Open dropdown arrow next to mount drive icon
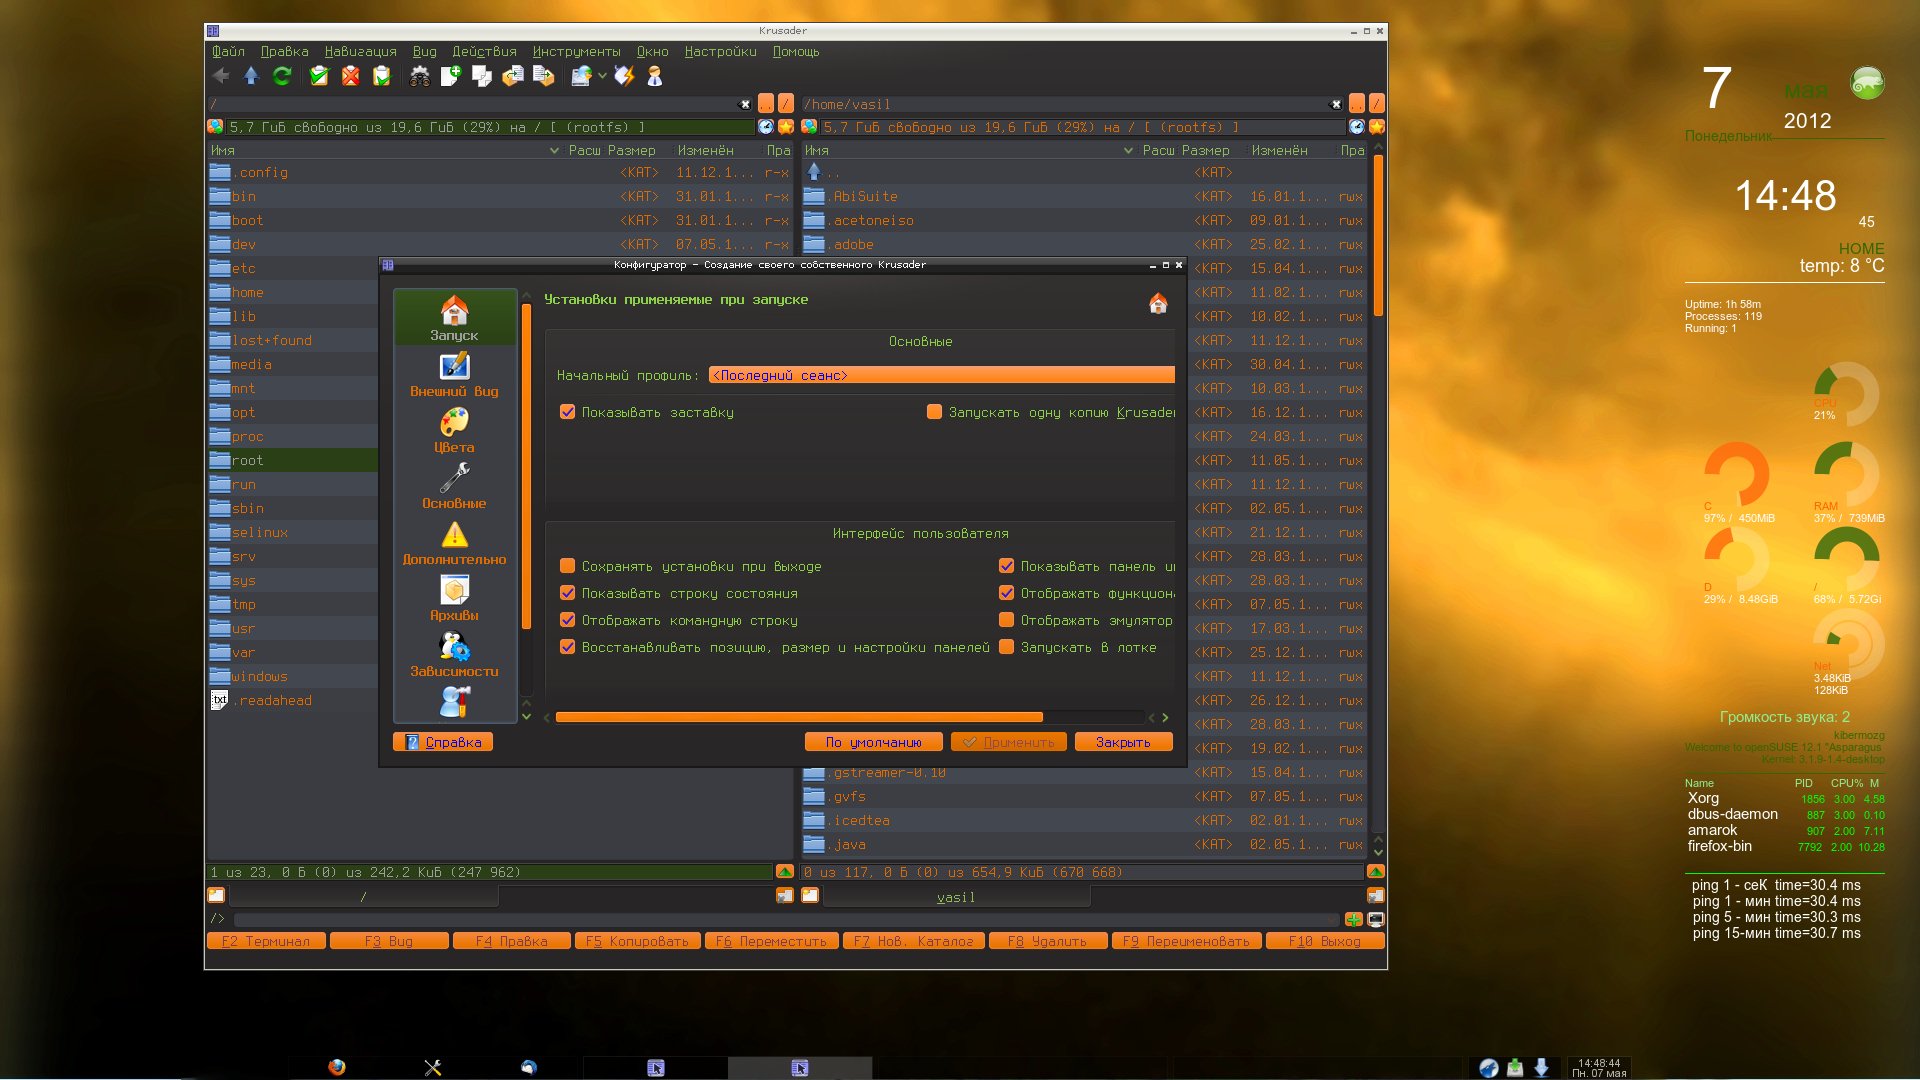This screenshot has width=1920, height=1080. [602, 76]
